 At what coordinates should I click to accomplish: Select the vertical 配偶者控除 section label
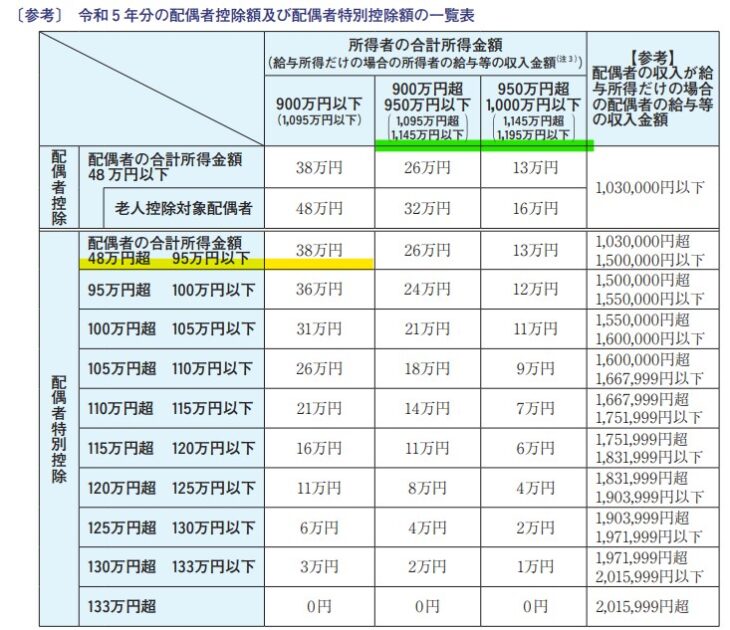tap(59, 187)
